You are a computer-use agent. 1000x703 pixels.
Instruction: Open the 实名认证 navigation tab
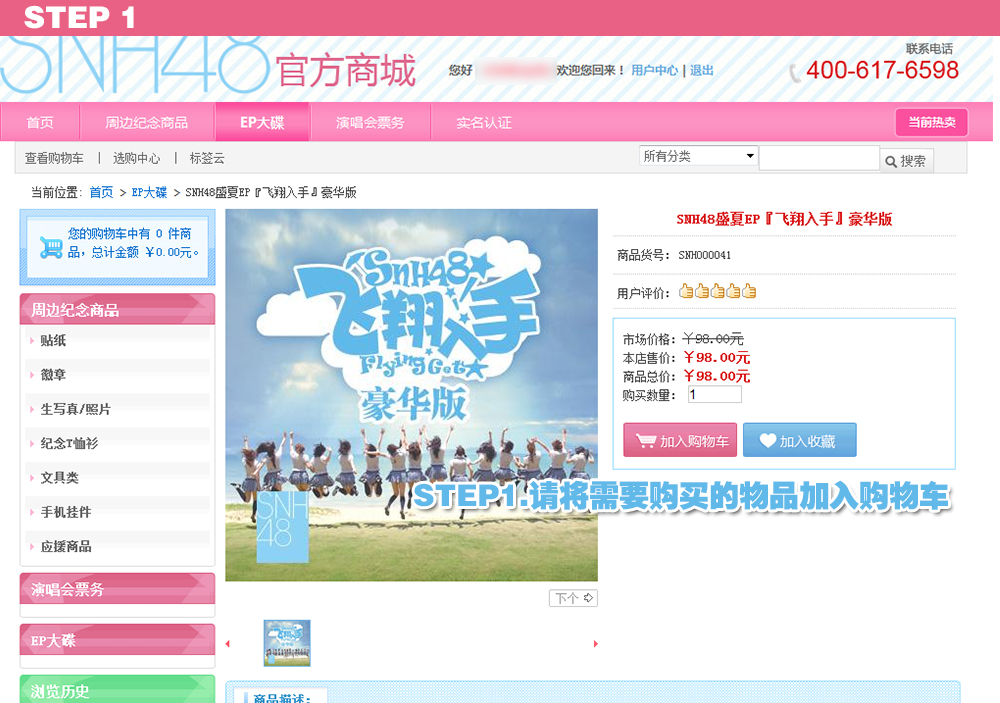(x=483, y=122)
